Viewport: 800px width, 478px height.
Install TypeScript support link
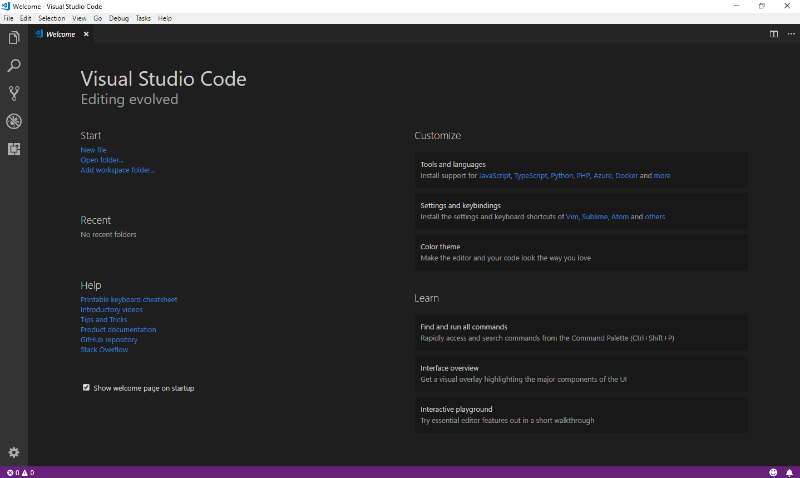(530, 175)
